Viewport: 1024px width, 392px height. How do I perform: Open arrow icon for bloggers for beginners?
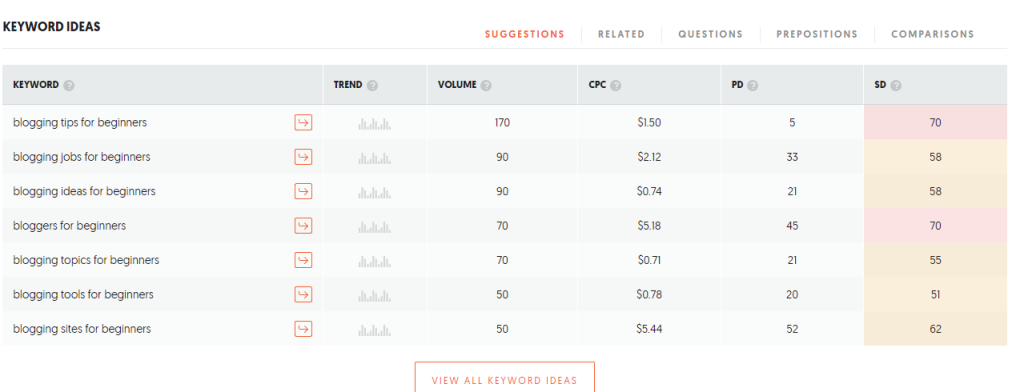303,225
